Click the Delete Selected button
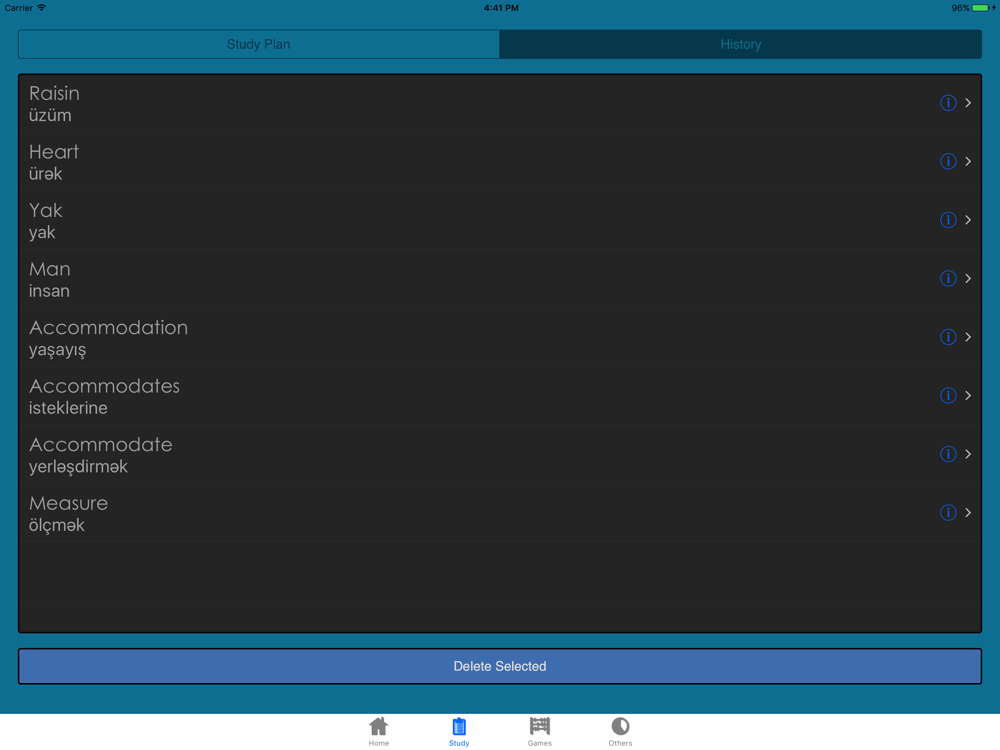 (500, 666)
